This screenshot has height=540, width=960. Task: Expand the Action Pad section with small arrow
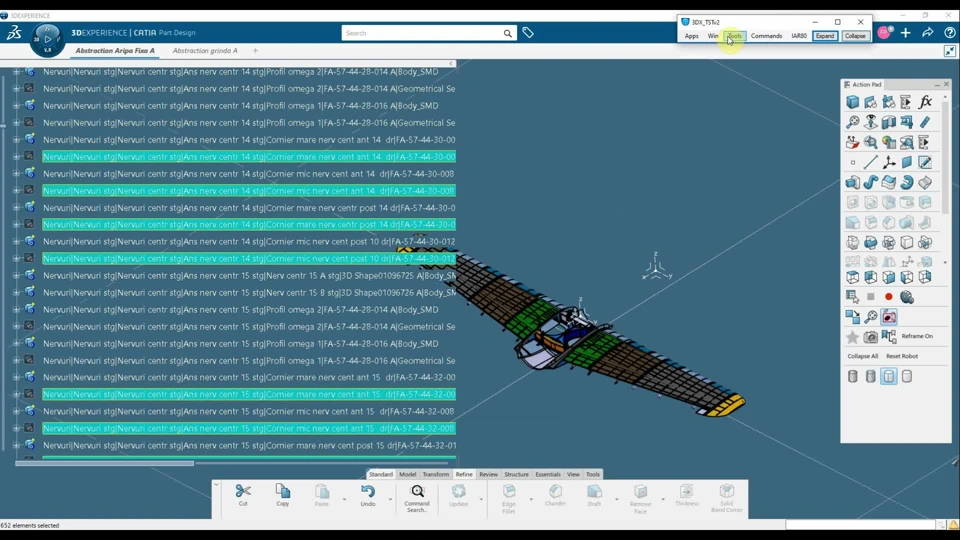[945, 262]
